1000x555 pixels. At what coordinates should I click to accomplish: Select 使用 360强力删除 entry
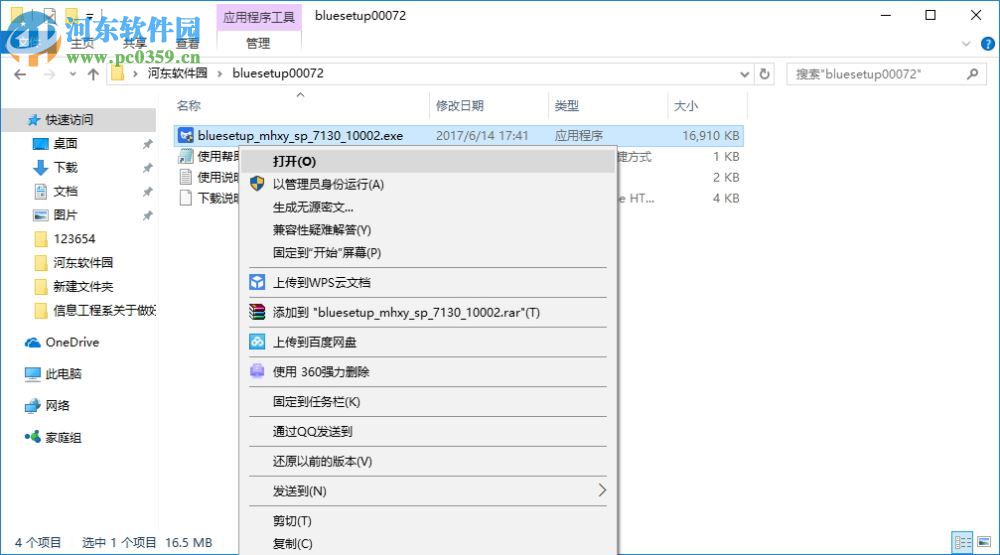point(427,372)
